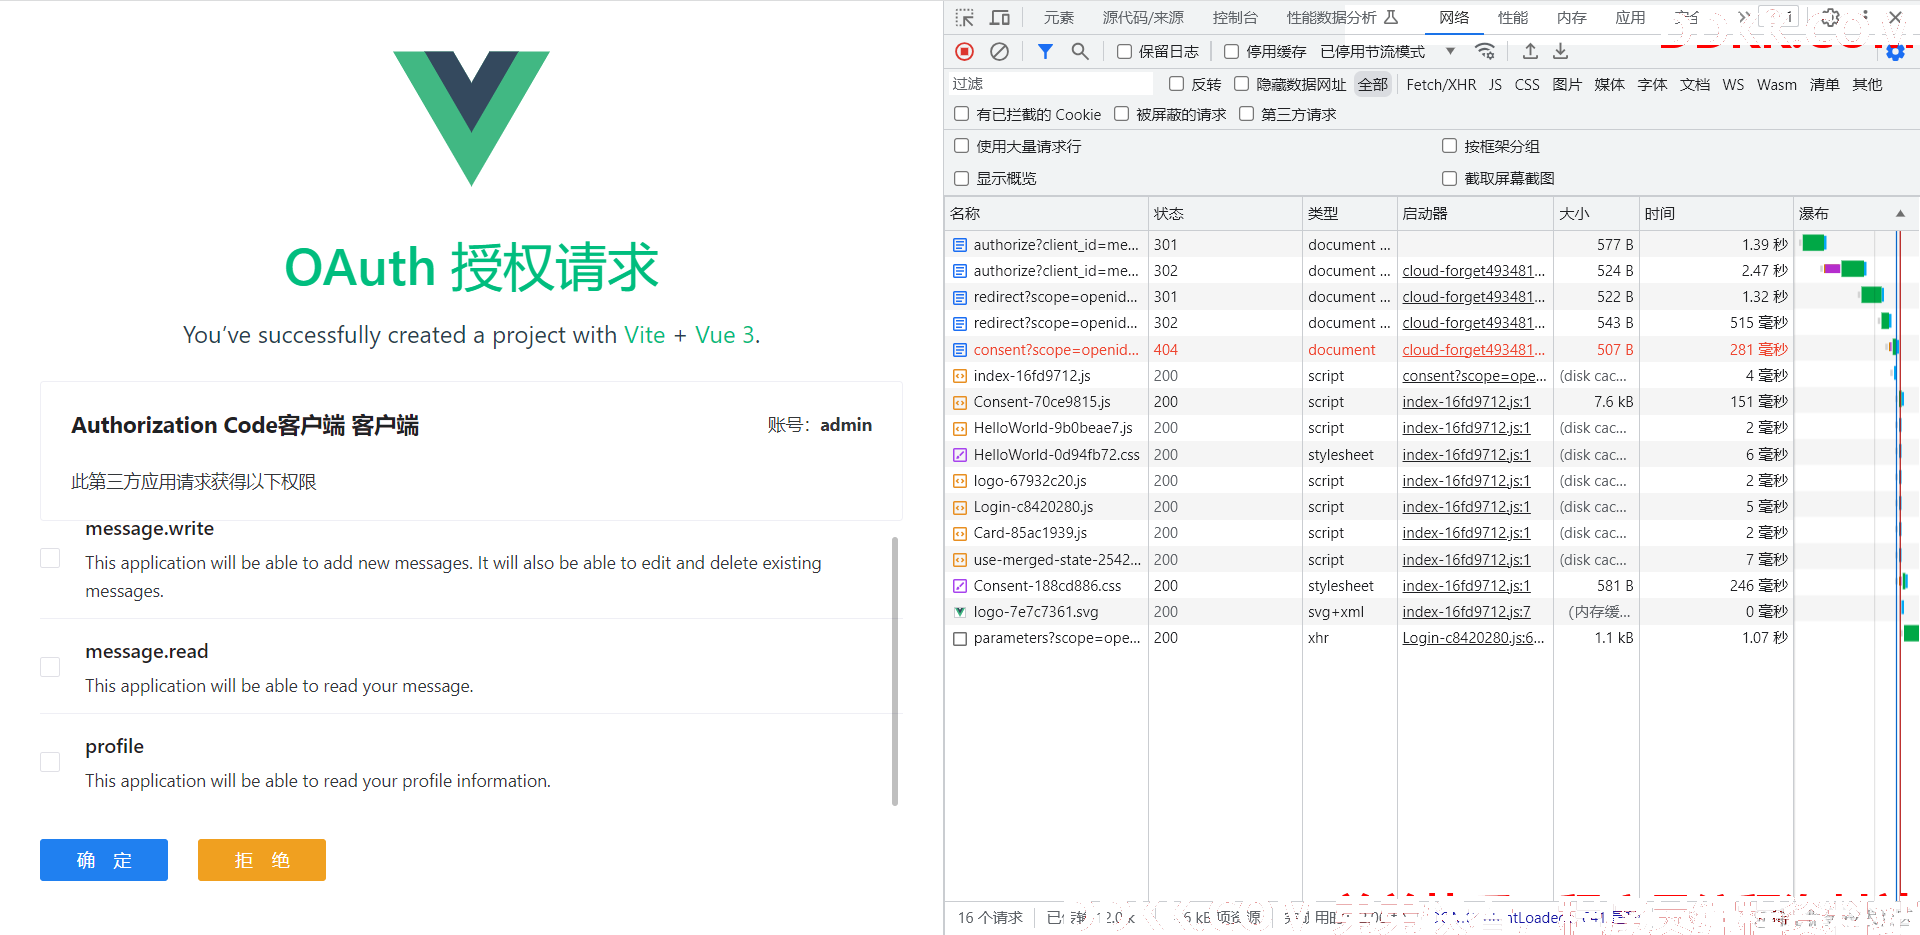
Task: Open the network search magnifier
Action: (x=1080, y=51)
